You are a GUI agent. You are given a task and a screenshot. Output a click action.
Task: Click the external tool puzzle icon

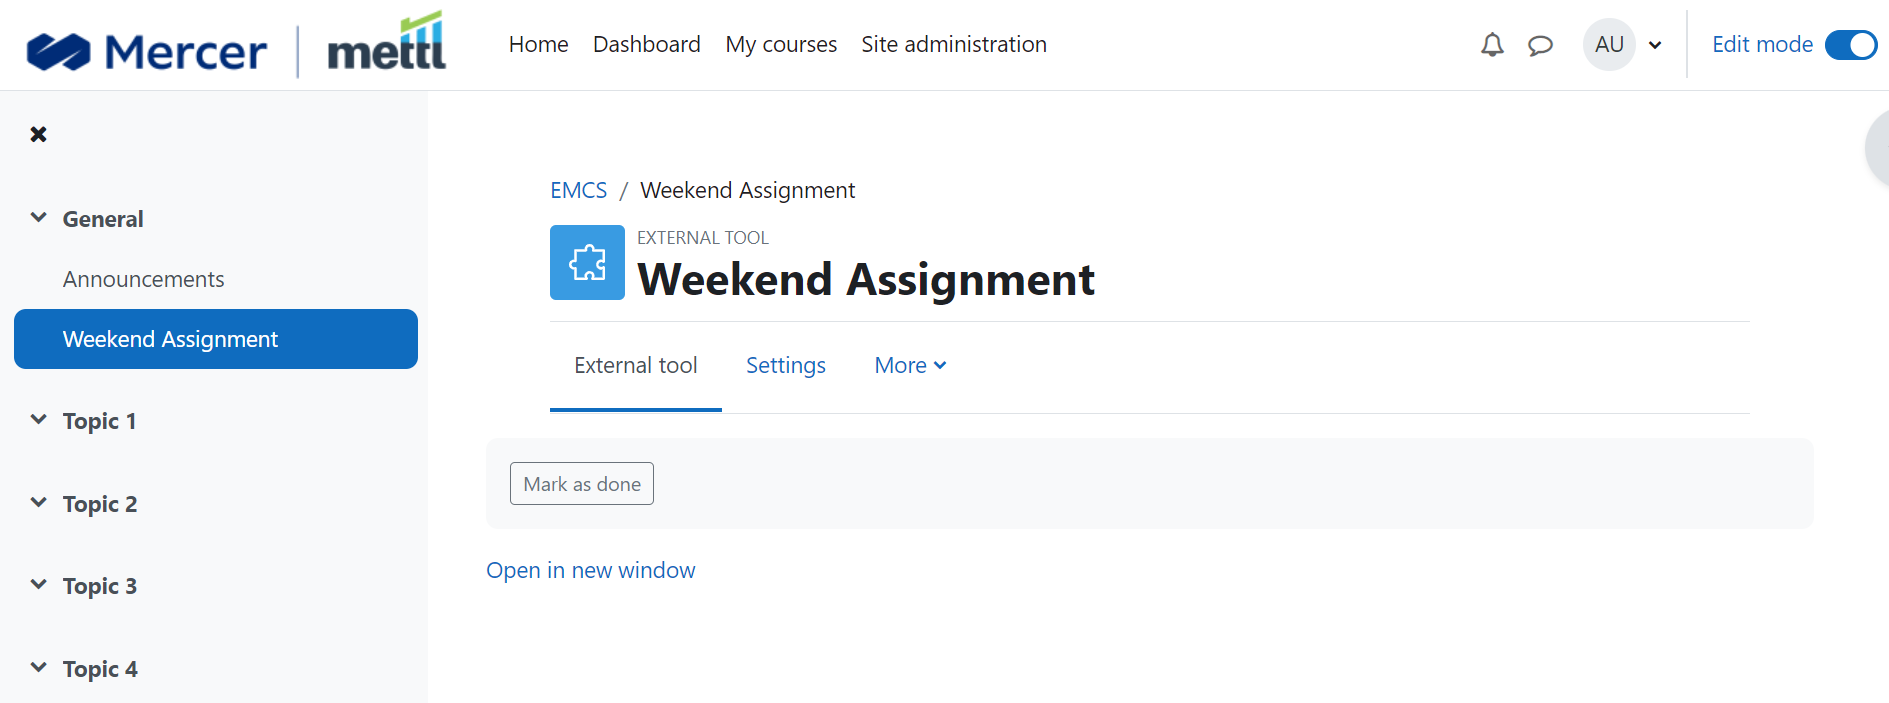coord(587,263)
